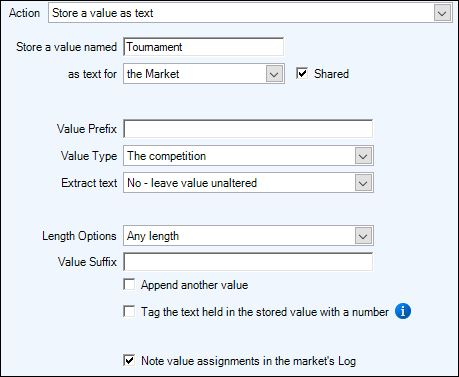Click the blue info icon beside Tag option
This screenshot has width=459, height=377.
(x=403, y=311)
